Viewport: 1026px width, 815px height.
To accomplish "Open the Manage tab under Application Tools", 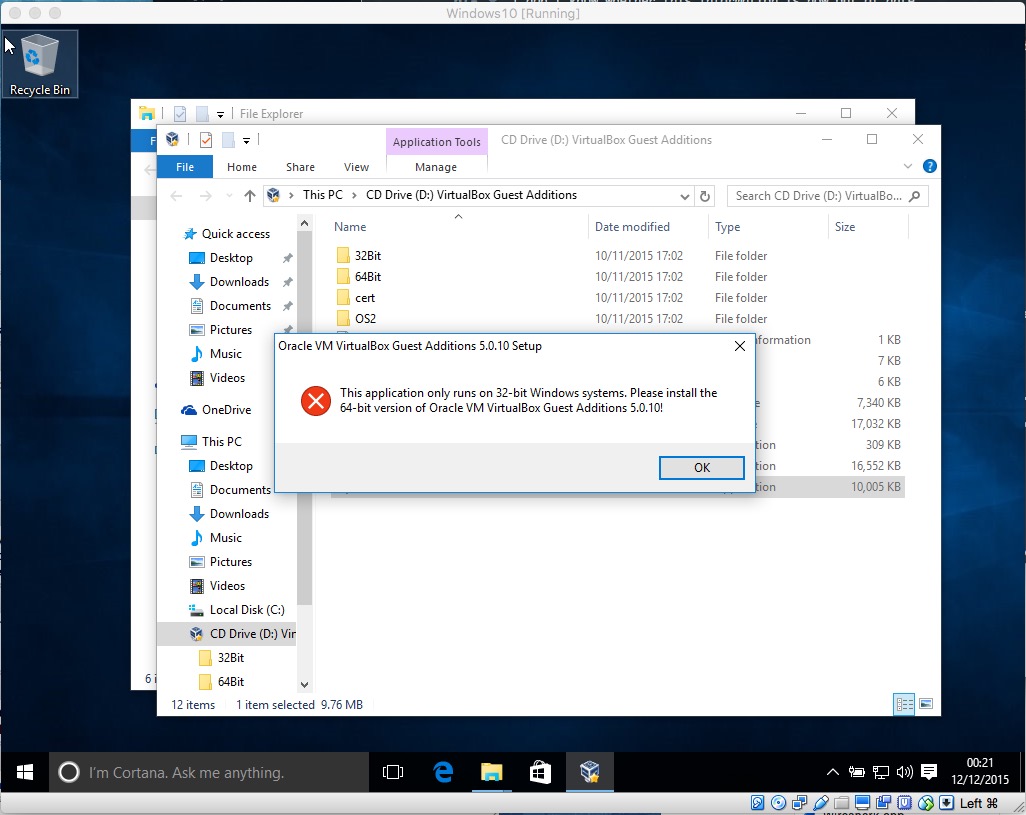I will tap(436, 167).
